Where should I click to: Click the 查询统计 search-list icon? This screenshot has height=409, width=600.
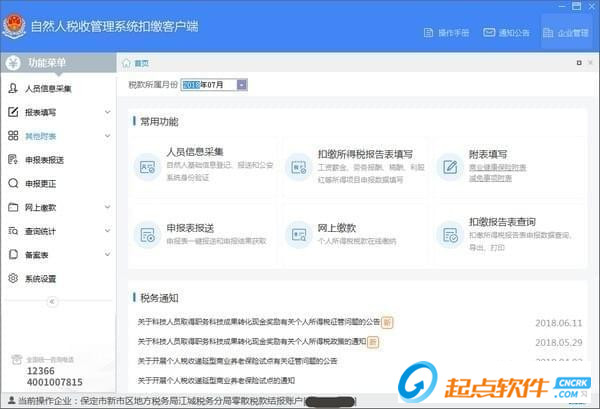pos(13,231)
